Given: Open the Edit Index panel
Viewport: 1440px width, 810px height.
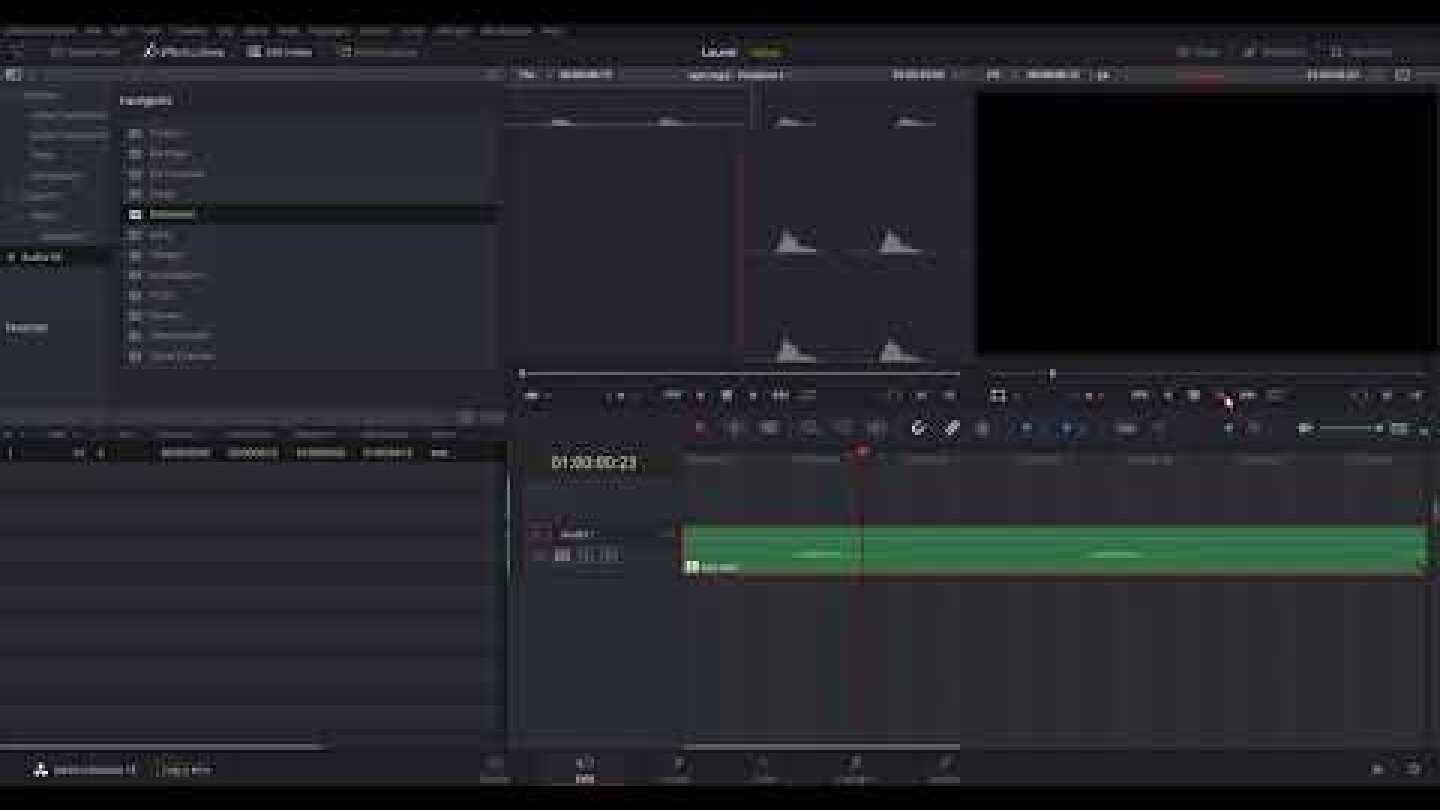Looking at the screenshot, I should tap(281, 52).
